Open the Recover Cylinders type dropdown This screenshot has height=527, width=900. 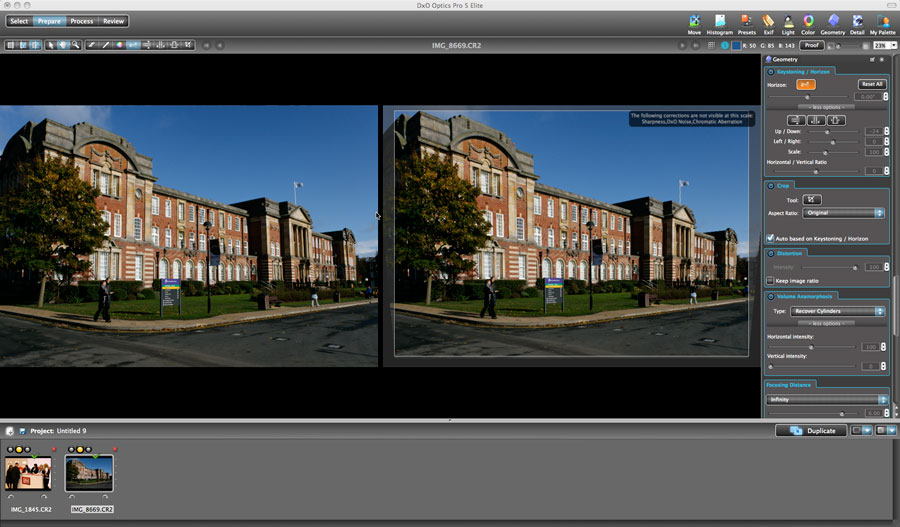(839, 311)
